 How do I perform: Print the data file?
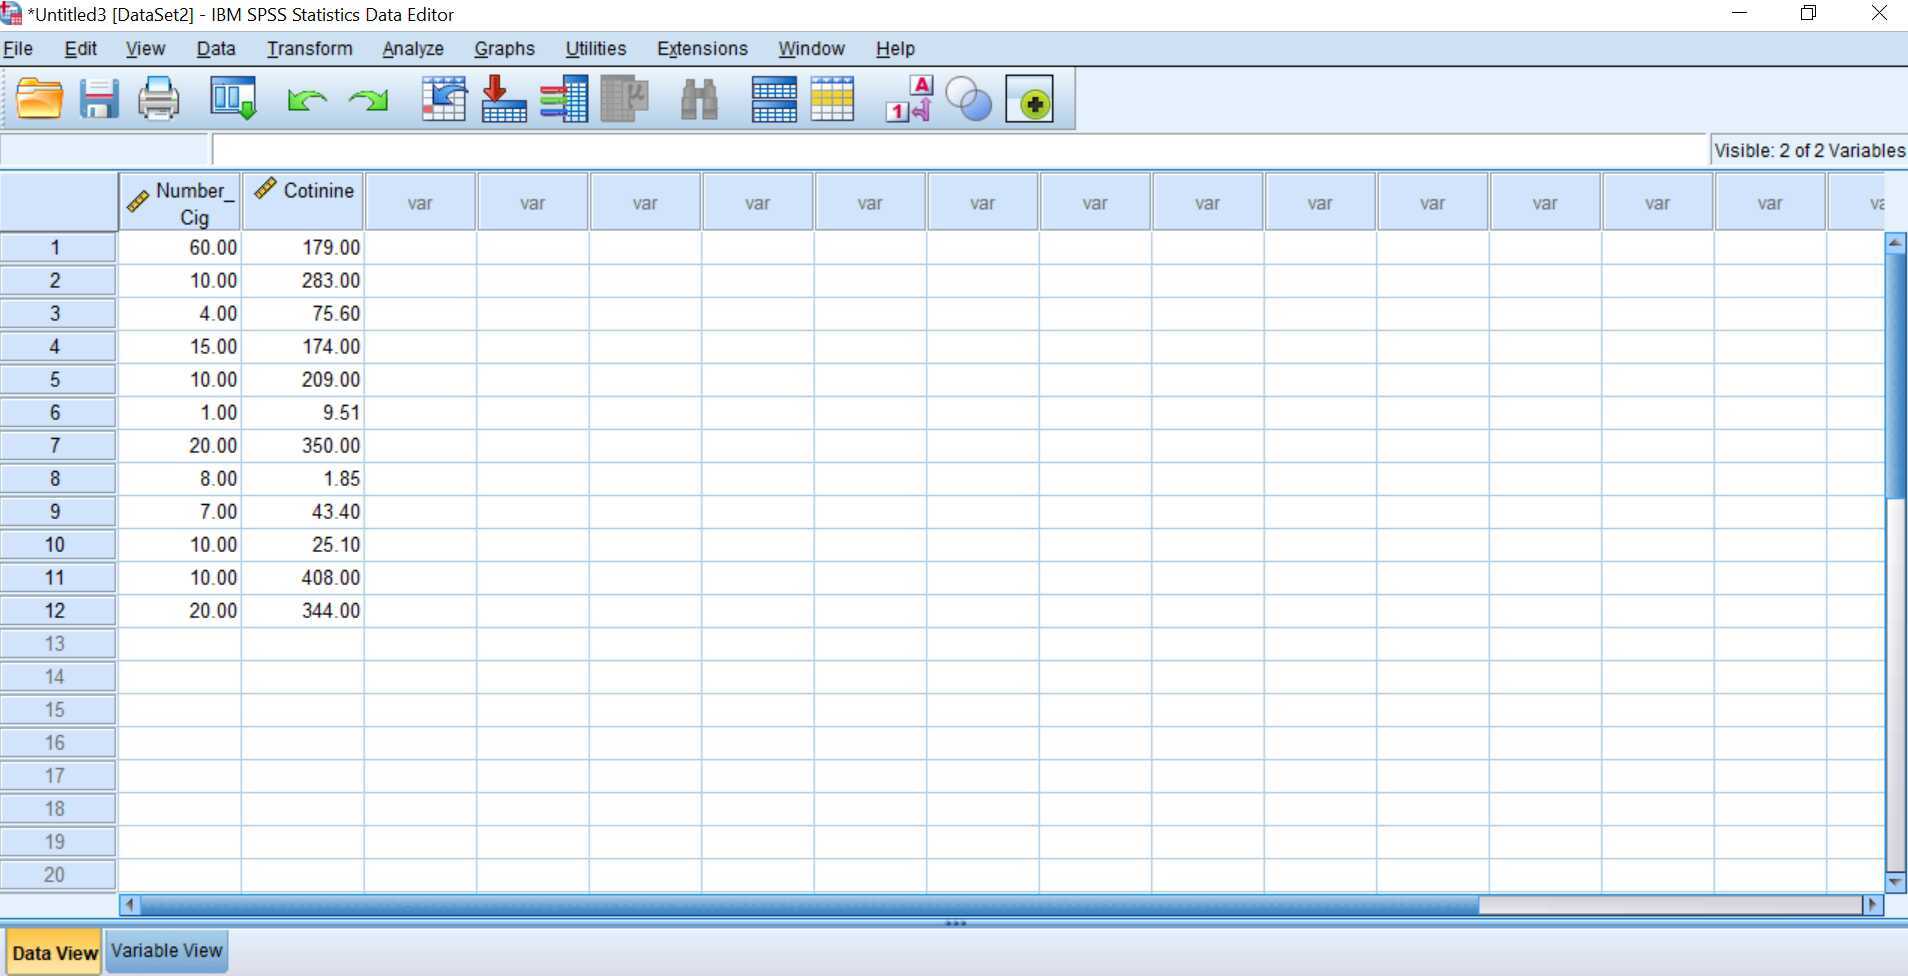(158, 98)
